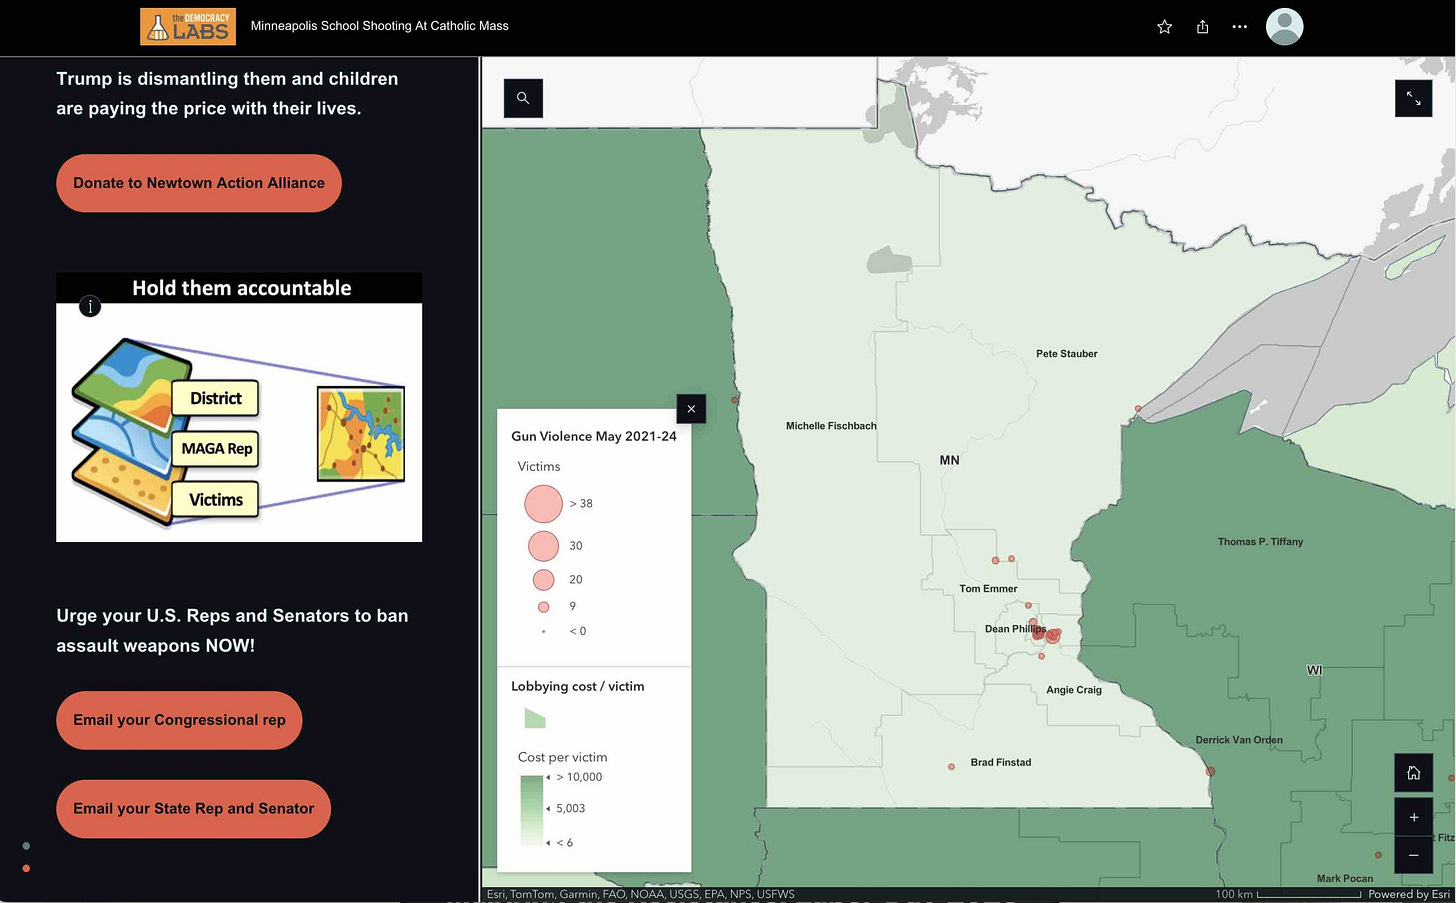Screen dimensions: 1456x903
Task: Open the map search tool
Action: pos(522,98)
